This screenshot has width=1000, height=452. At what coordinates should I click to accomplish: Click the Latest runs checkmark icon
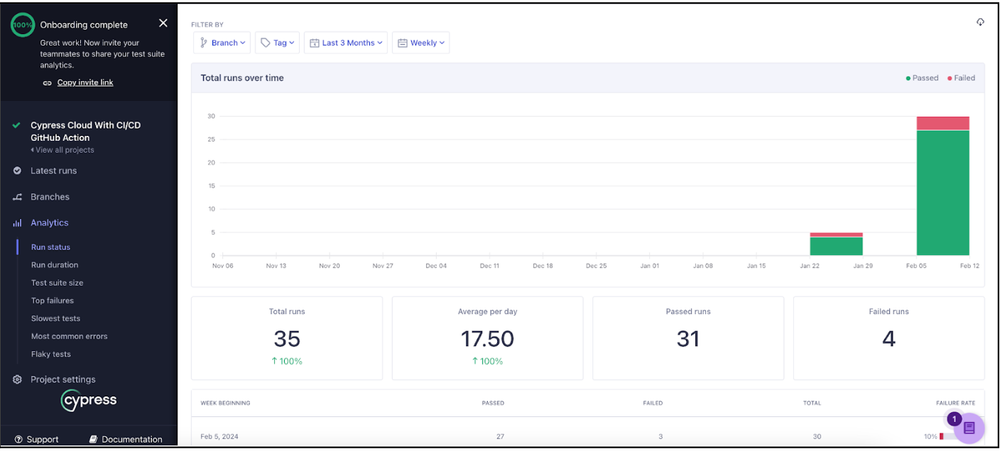17,171
